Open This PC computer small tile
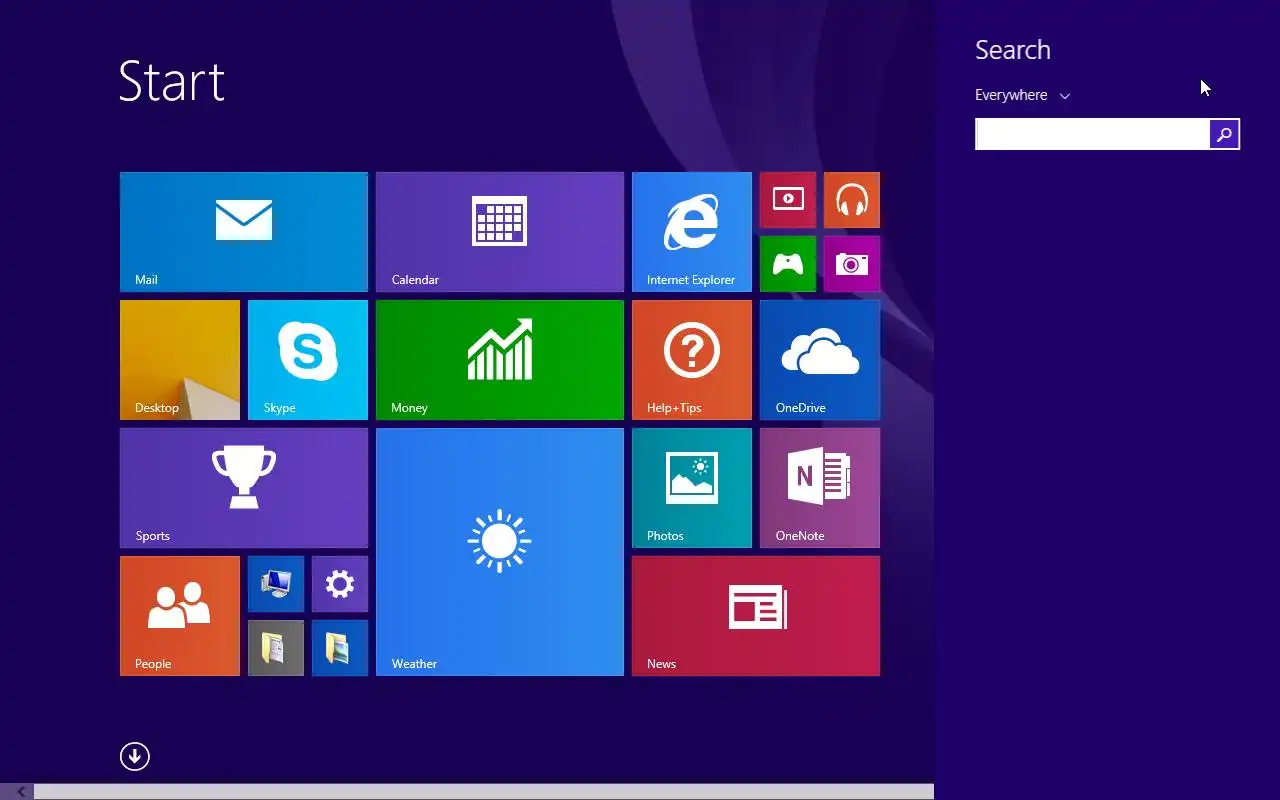Image resolution: width=1280 pixels, height=800 pixels. tap(276, 584)
